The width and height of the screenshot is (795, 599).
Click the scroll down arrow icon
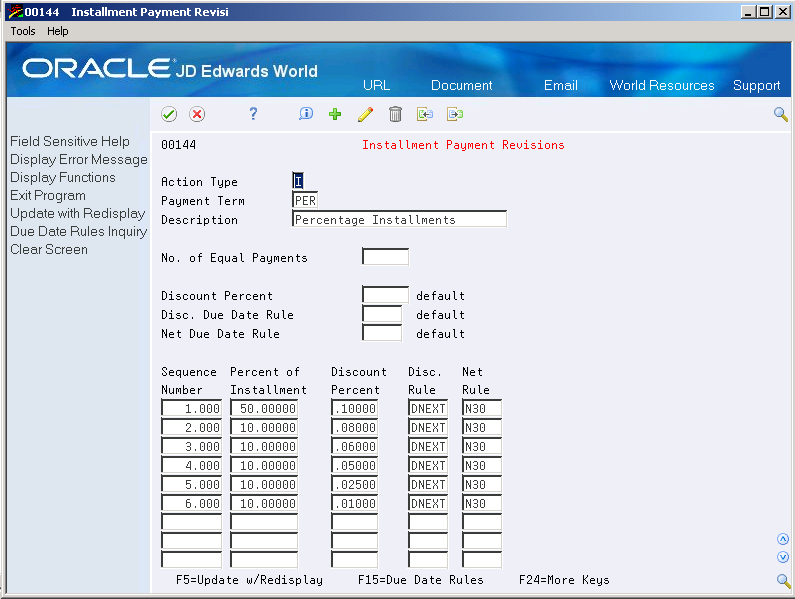783,557
